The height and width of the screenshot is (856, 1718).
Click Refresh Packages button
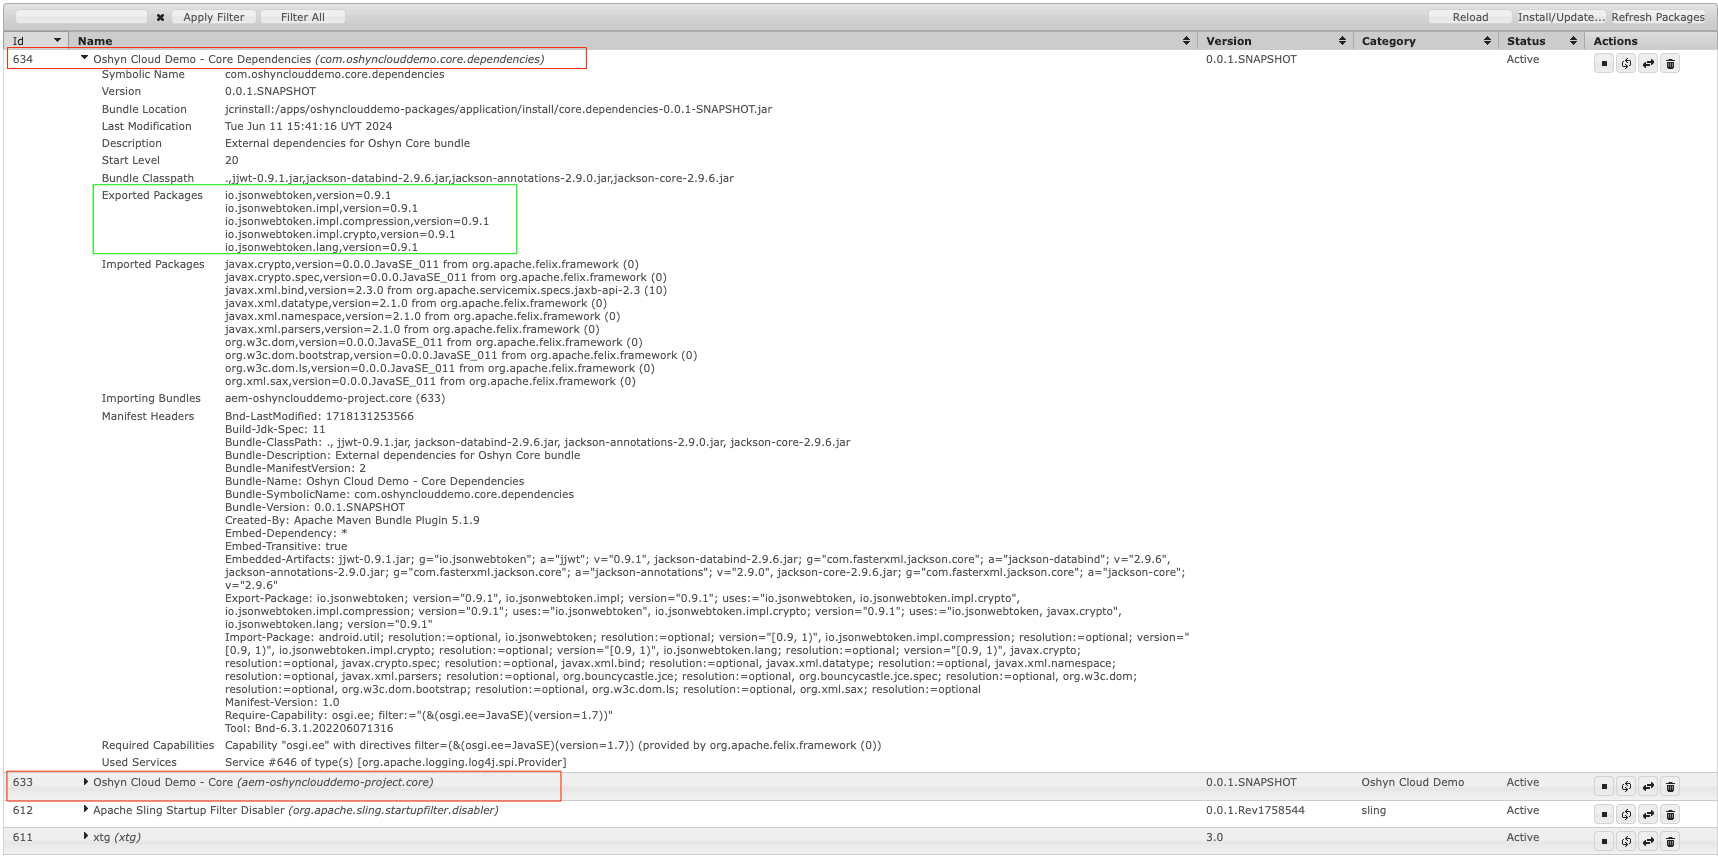click(x=1658, y=17)
